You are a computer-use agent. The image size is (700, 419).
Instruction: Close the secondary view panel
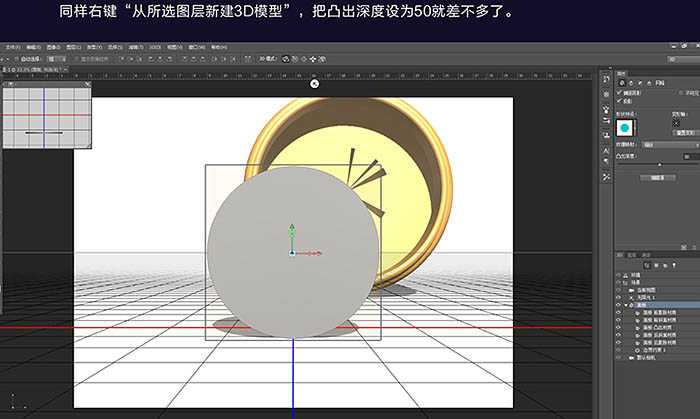tap(88, 84)
